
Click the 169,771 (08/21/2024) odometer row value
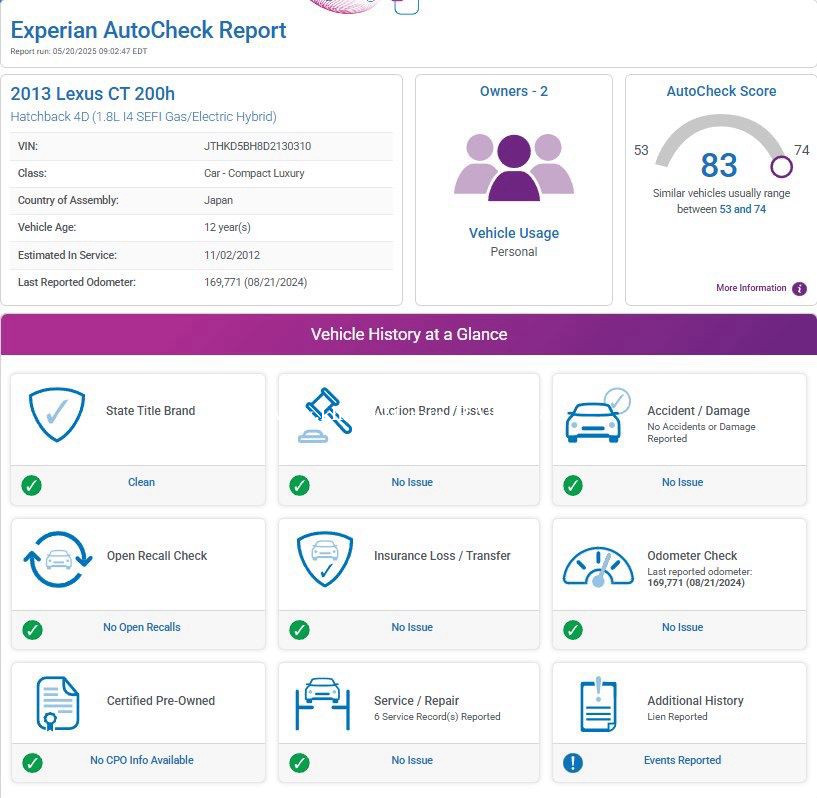coord(255,282)
